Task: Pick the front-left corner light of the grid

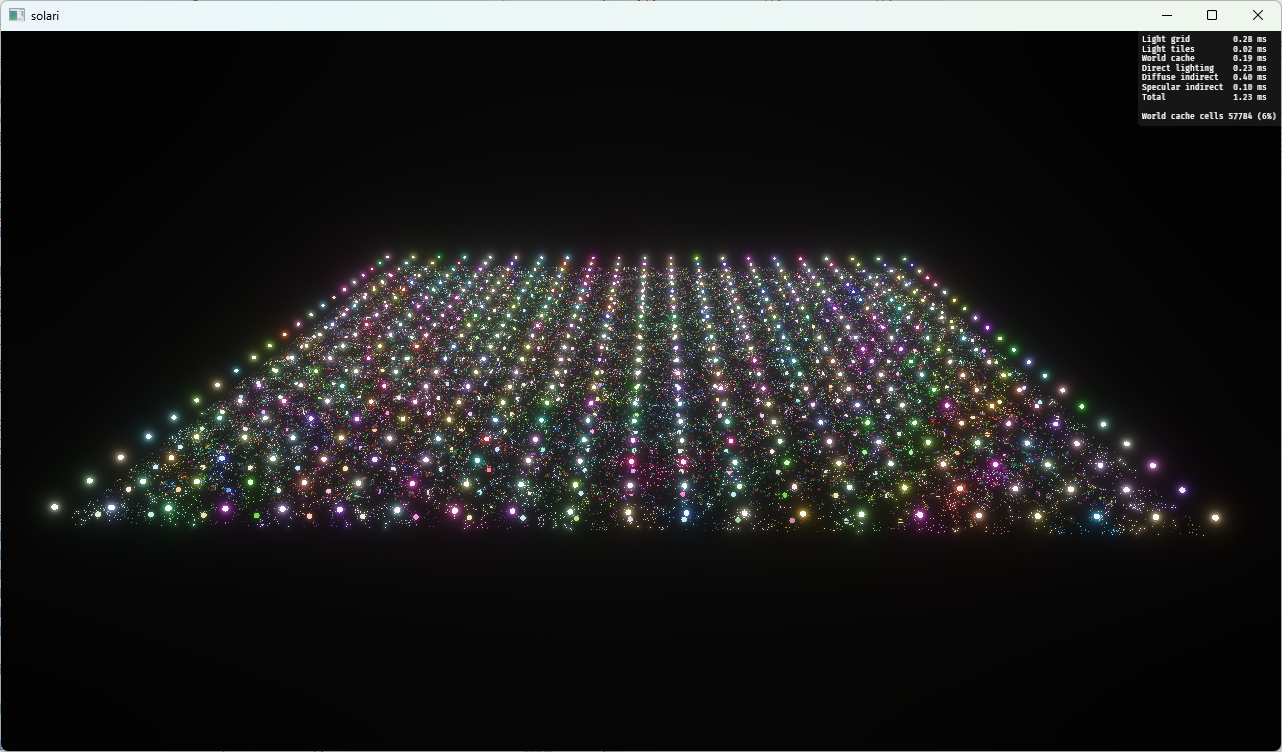Action: pos(54,507)
